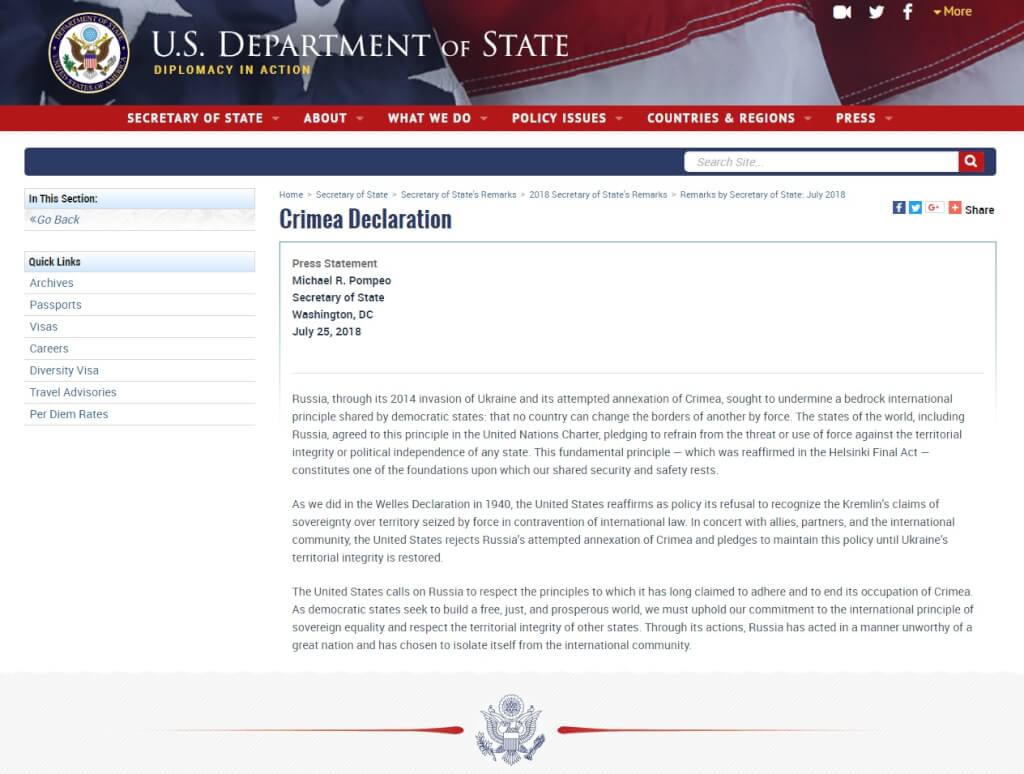The height and width of the screenshot is (774, 1024).
Task: Open the Facebook icon in top header
Action: click(x=908, y=12)
